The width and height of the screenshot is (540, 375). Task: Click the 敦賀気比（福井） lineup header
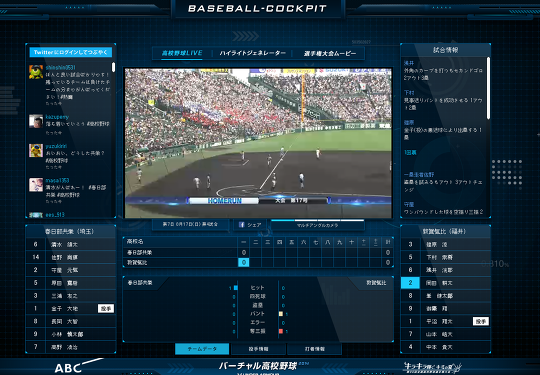[x=446, y=231]
